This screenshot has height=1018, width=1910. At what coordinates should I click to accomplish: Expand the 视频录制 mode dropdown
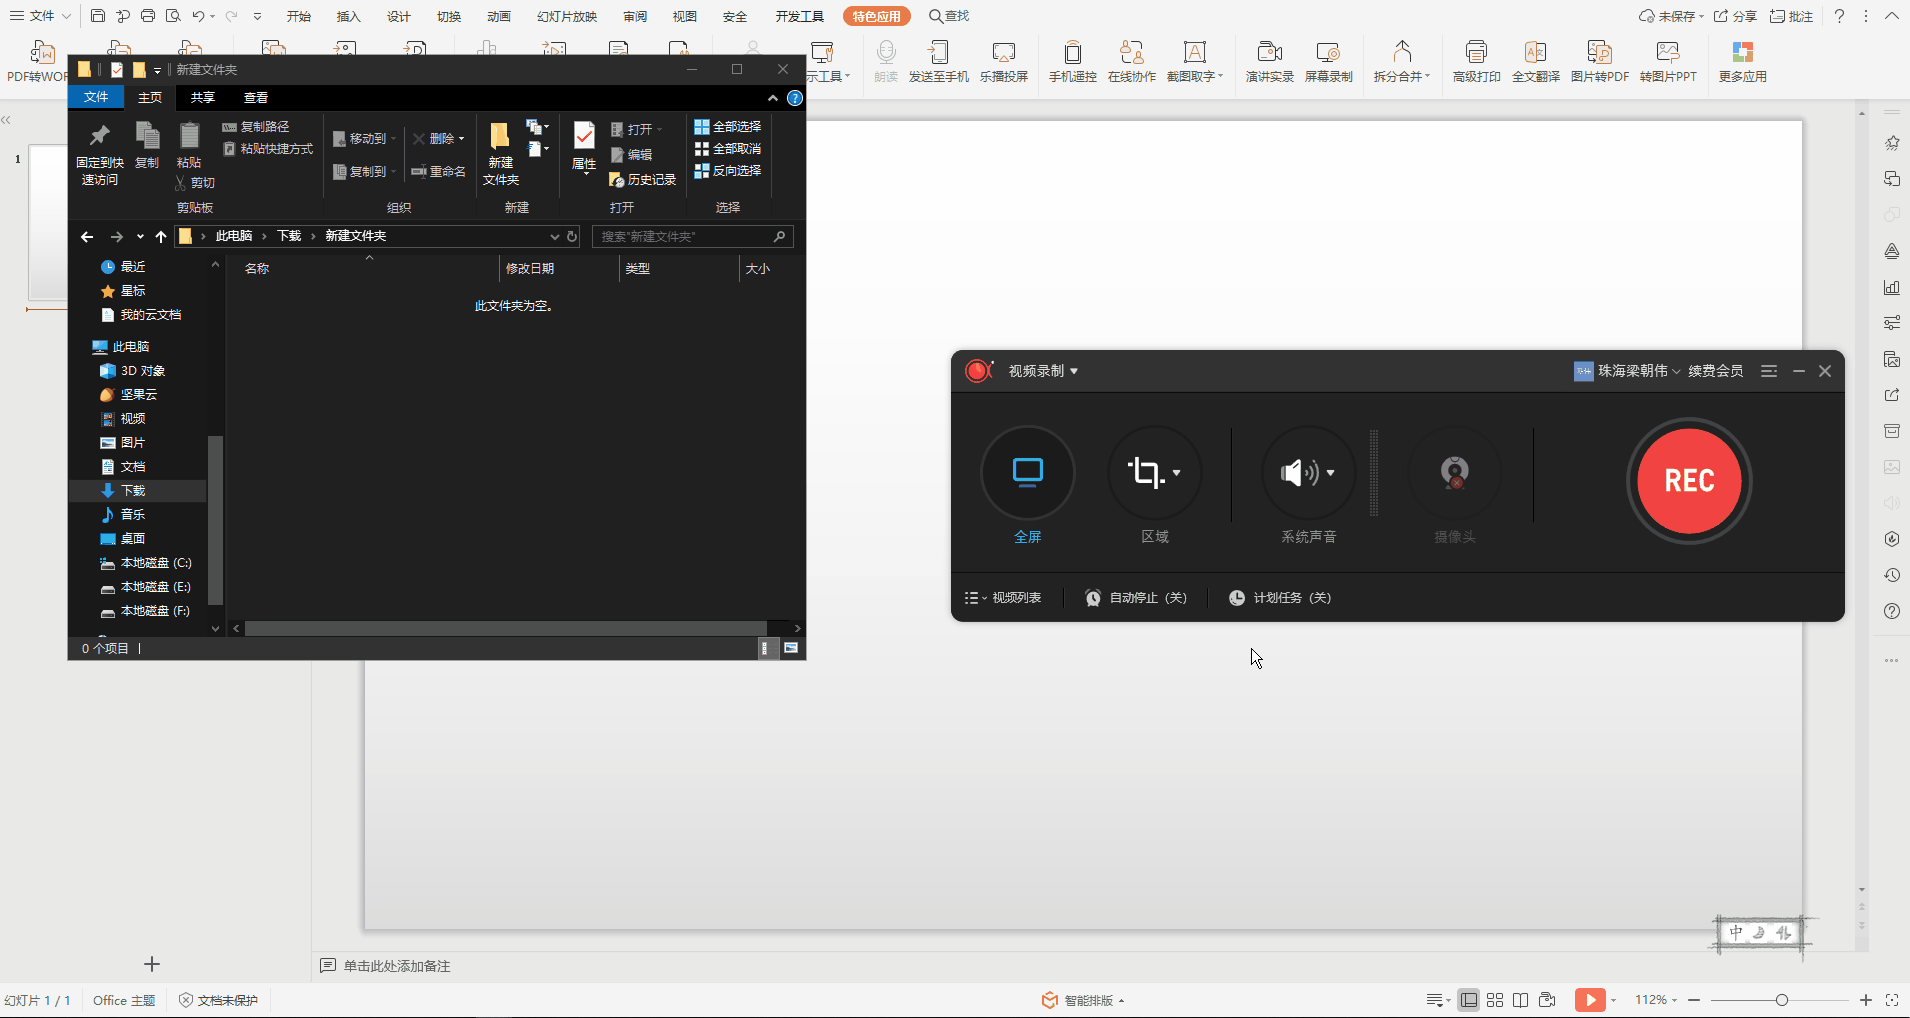(x=1043, y=371)
